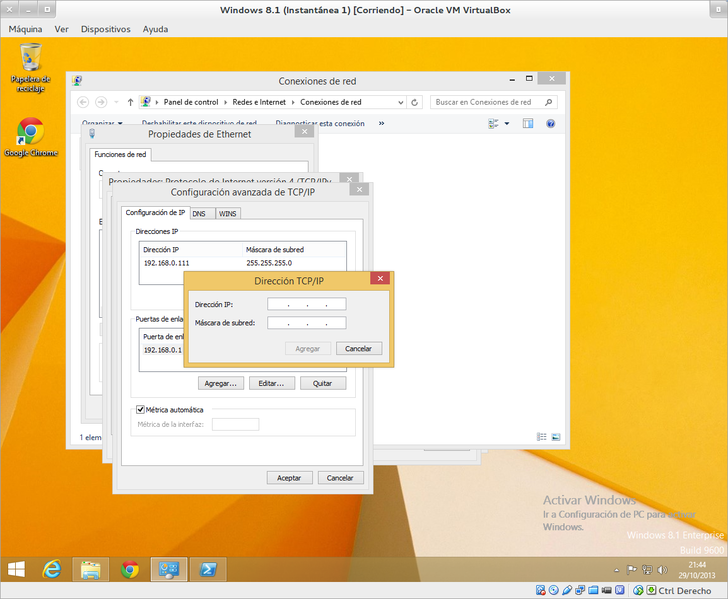Click the Dirección IP column header
This screenshot has height=599, width=728.
click(190, 250)
